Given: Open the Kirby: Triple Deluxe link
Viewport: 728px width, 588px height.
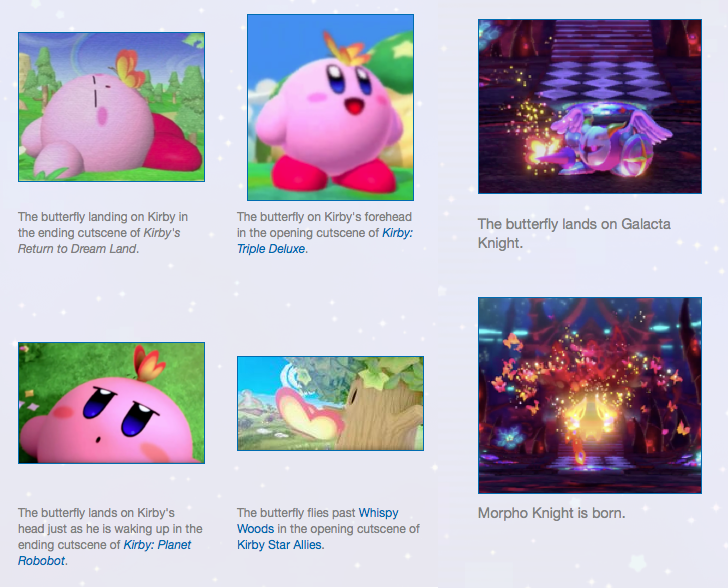Looking at the screenshot, I should pos(325,241).
